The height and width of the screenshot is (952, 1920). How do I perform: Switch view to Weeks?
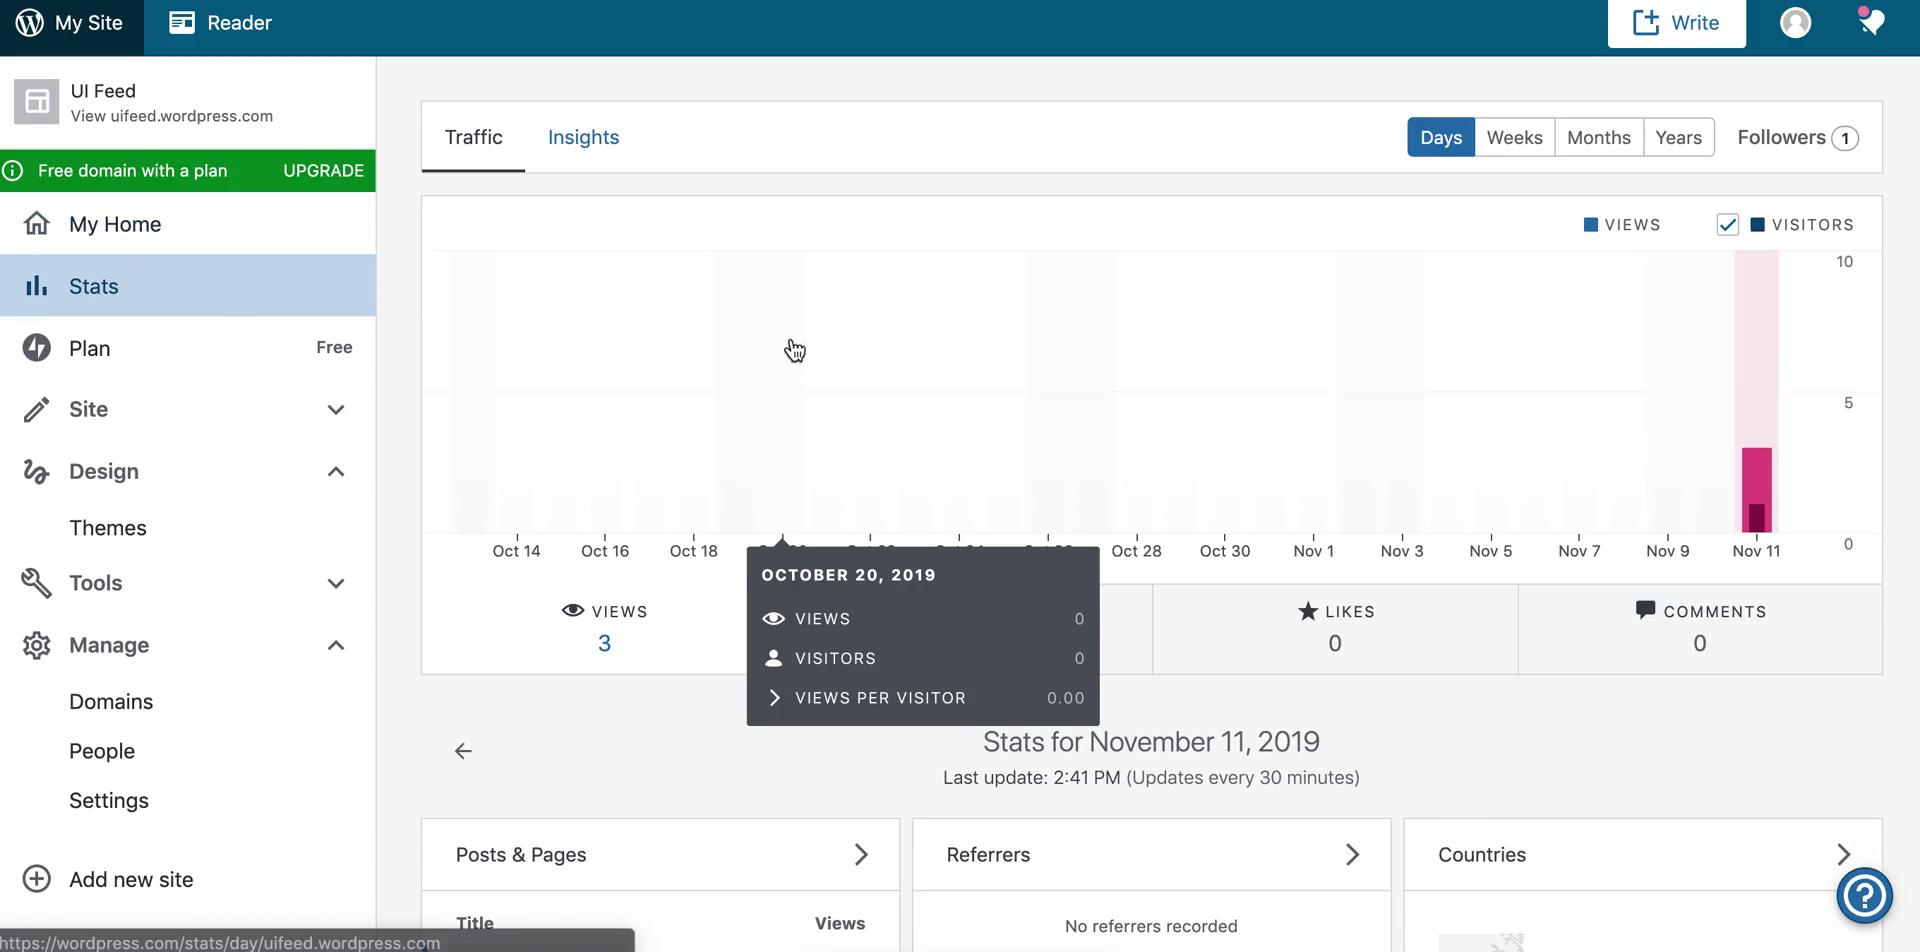pos(1514,137)
